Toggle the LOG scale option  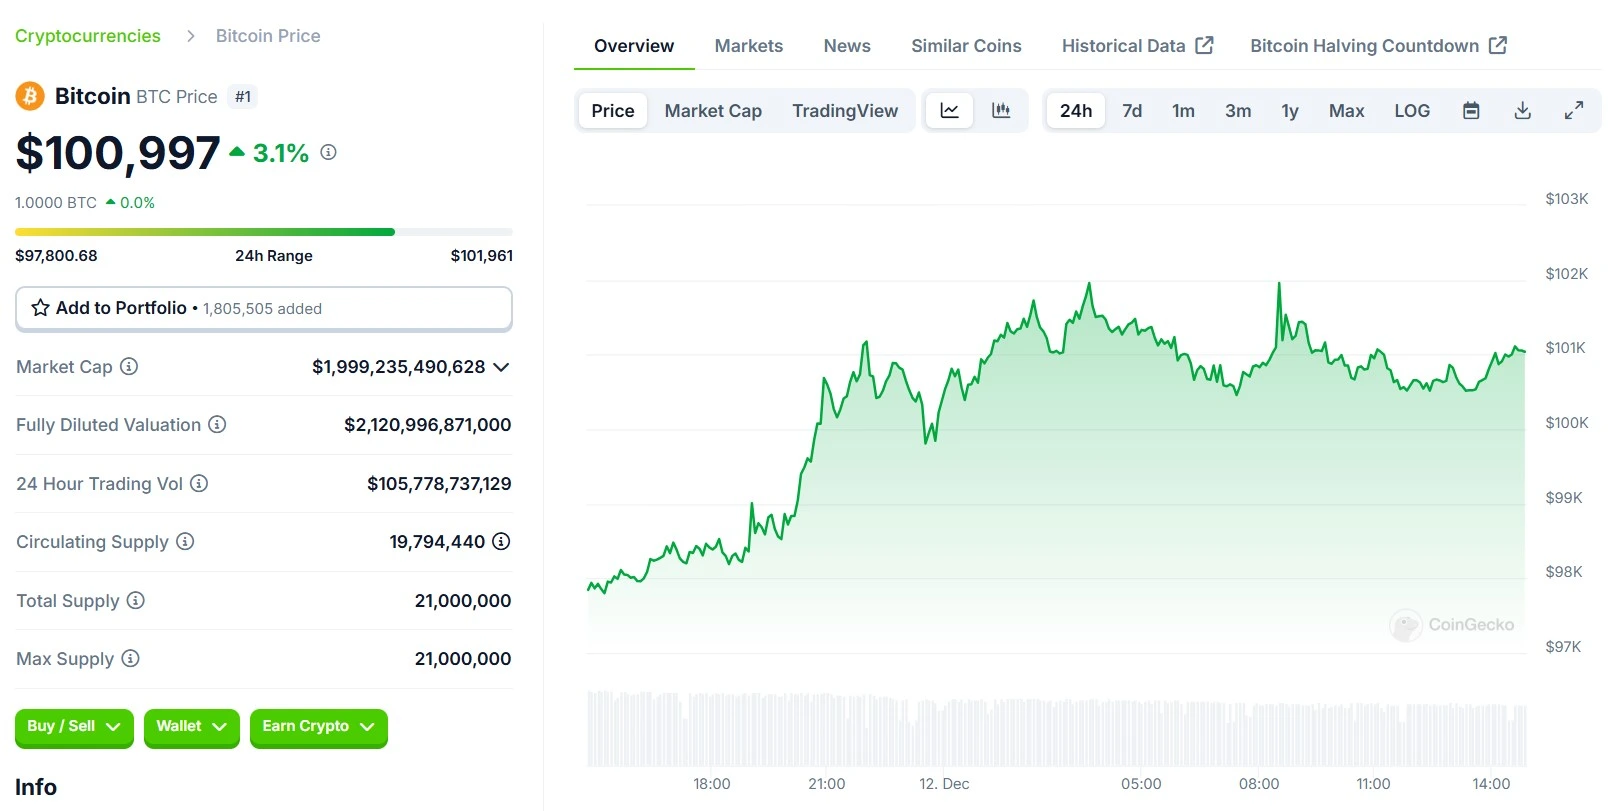[x=1412, y=111]
